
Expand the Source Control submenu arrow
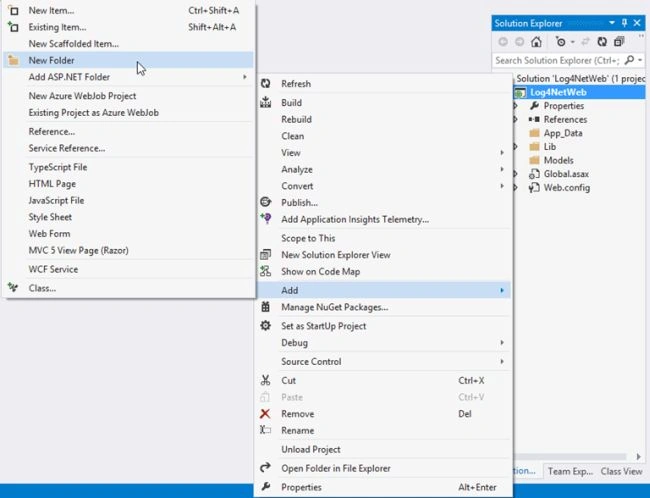[502, 361]
